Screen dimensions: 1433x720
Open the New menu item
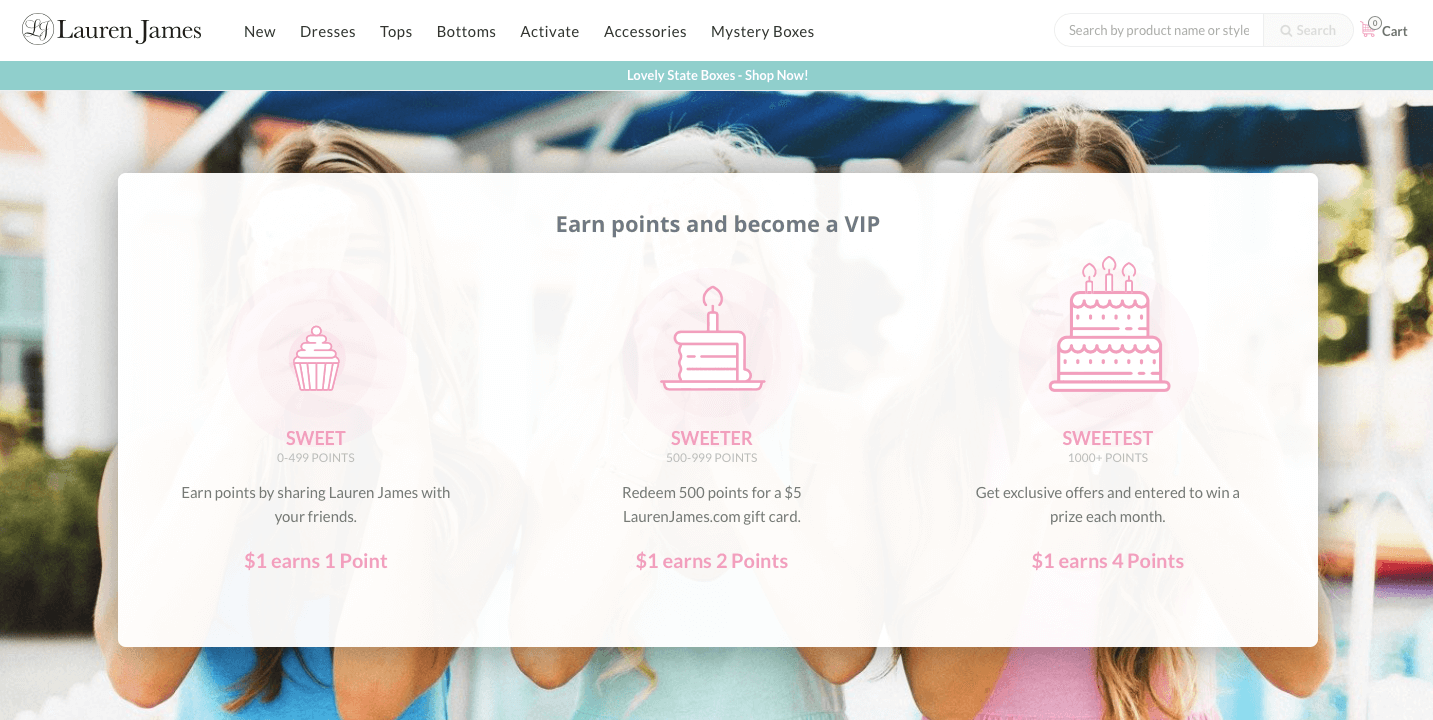click(x=260, y=31)
